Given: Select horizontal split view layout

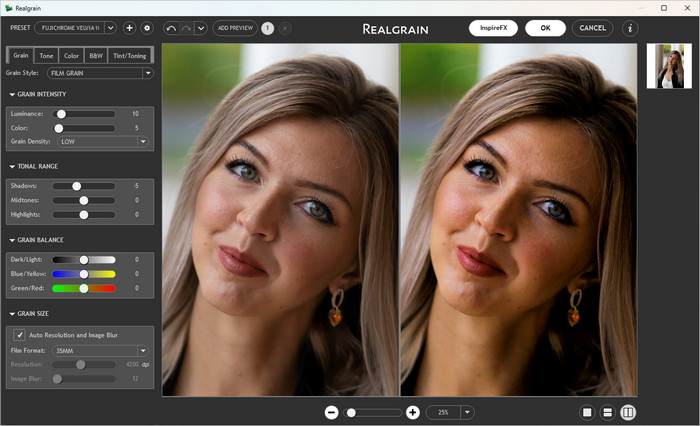Looking at the screenshot, I should click(607, 412).
